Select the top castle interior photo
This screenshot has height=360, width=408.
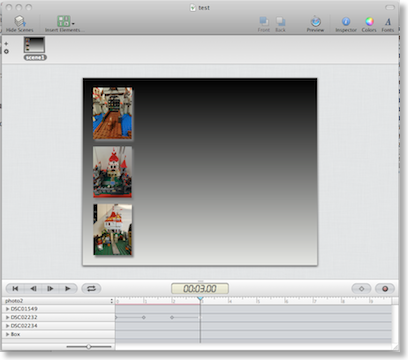112,113
